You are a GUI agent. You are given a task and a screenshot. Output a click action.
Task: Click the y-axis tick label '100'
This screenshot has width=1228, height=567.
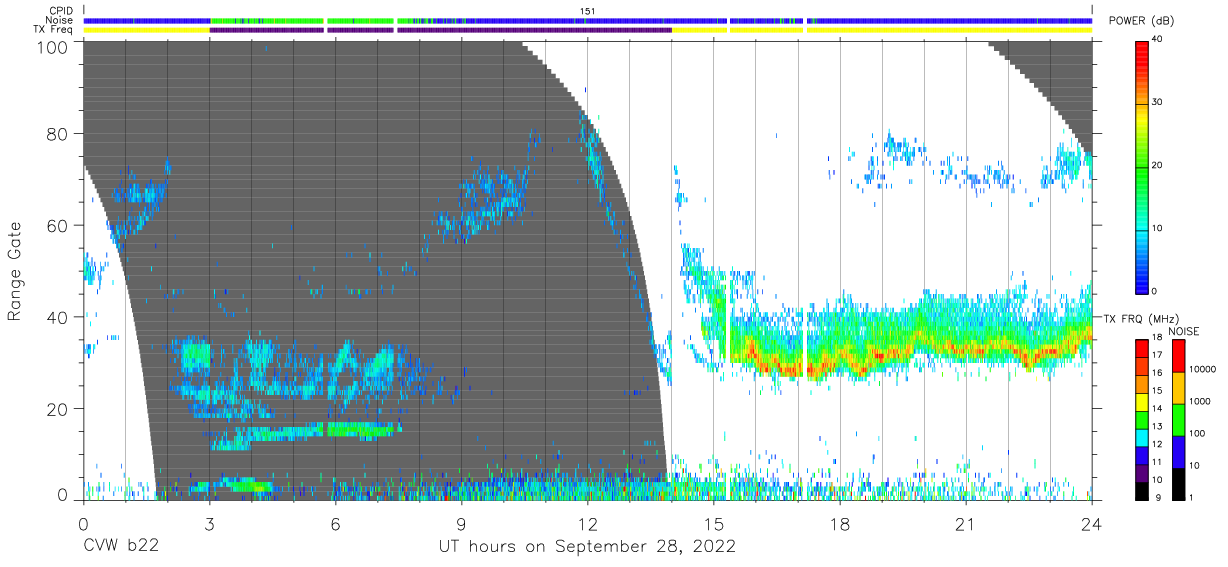tap(52, 46)
